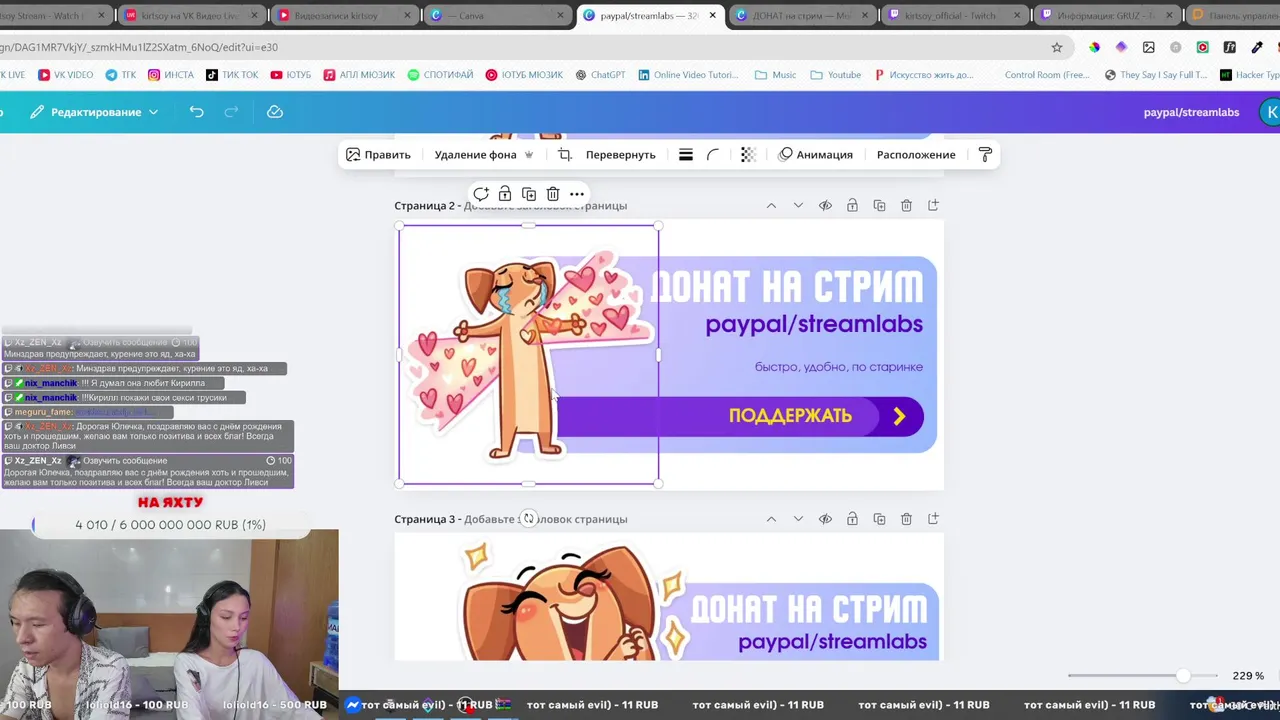
Task: Open the K account avatar
Action: click(1270, 112)
